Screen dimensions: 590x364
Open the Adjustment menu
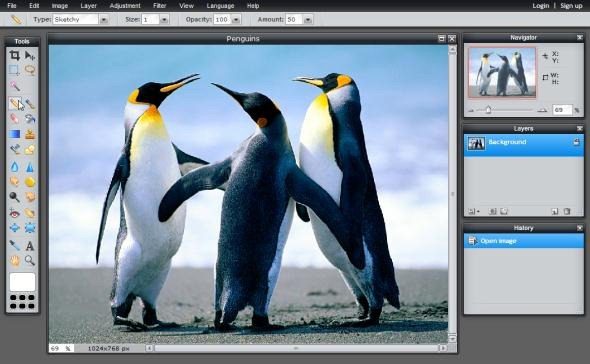[x=125, y=6]
